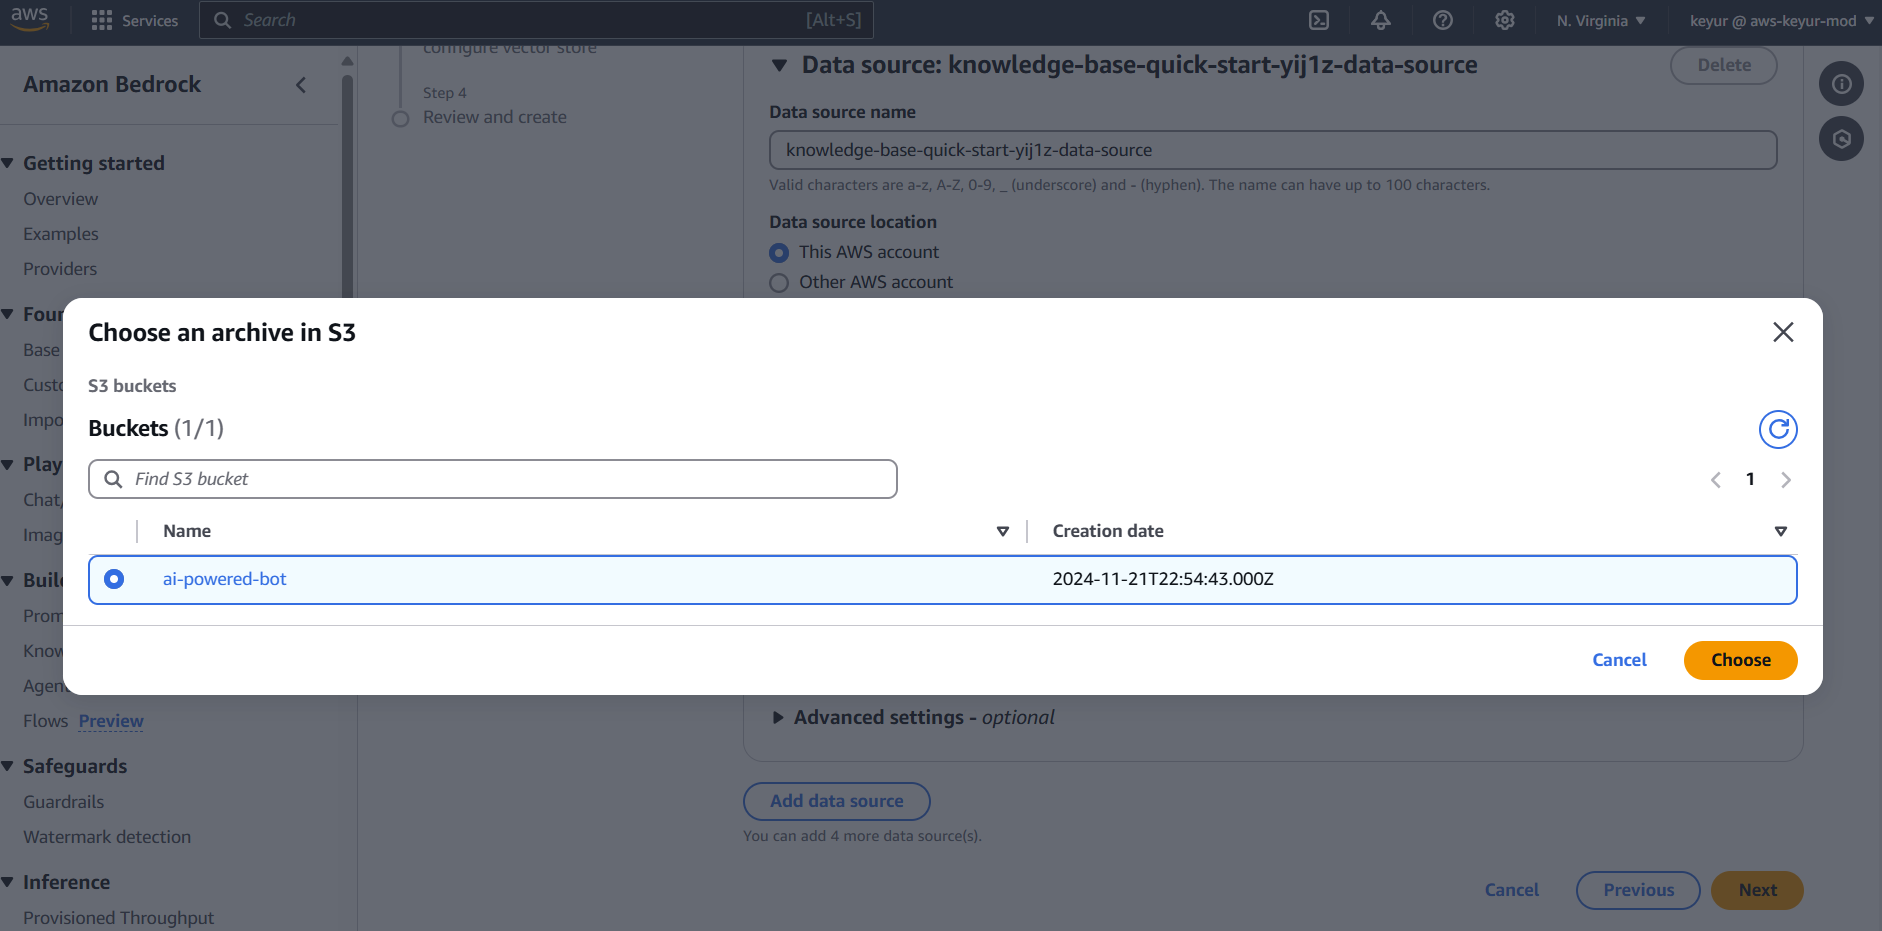This screenshot has height=931, width=1882.
Task: Click bucket creation date 2024-11-21T22:54:43.000Z
Action: pos(1163,579)
